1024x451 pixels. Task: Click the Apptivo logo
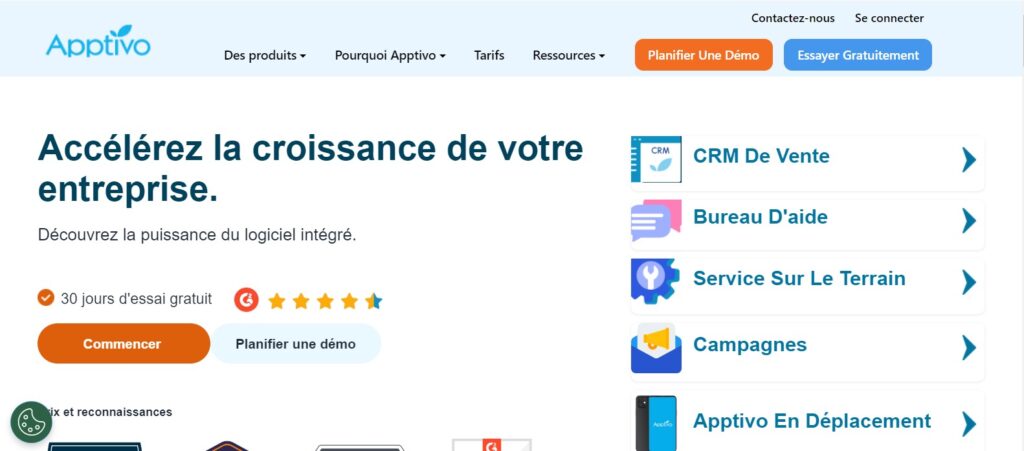pyautogui.click(x=98, y=41)
